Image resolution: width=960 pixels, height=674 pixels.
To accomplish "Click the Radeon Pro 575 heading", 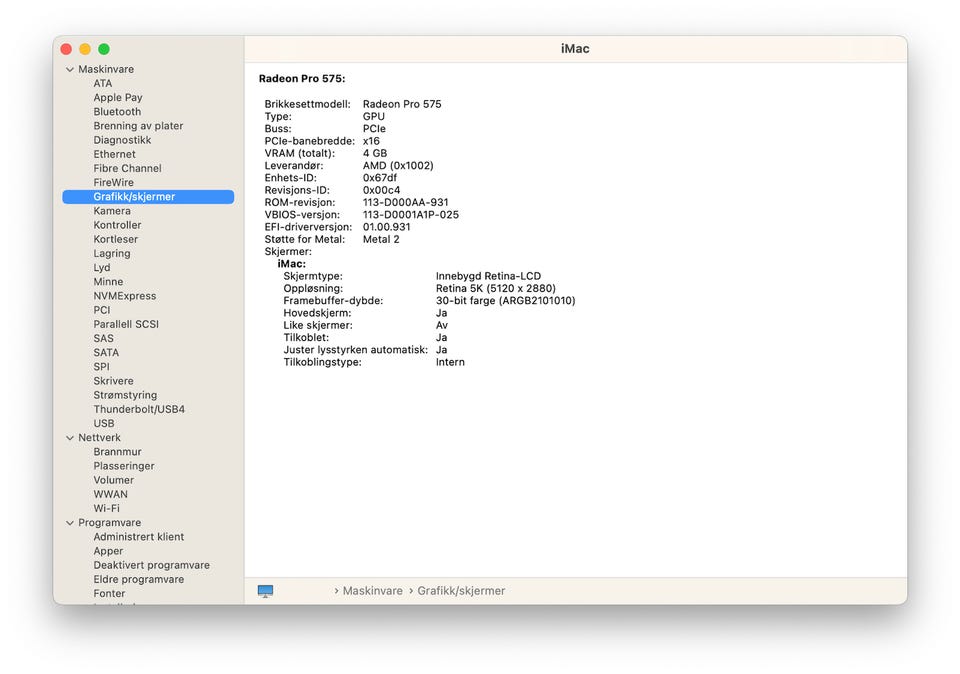I will point(302,78).
